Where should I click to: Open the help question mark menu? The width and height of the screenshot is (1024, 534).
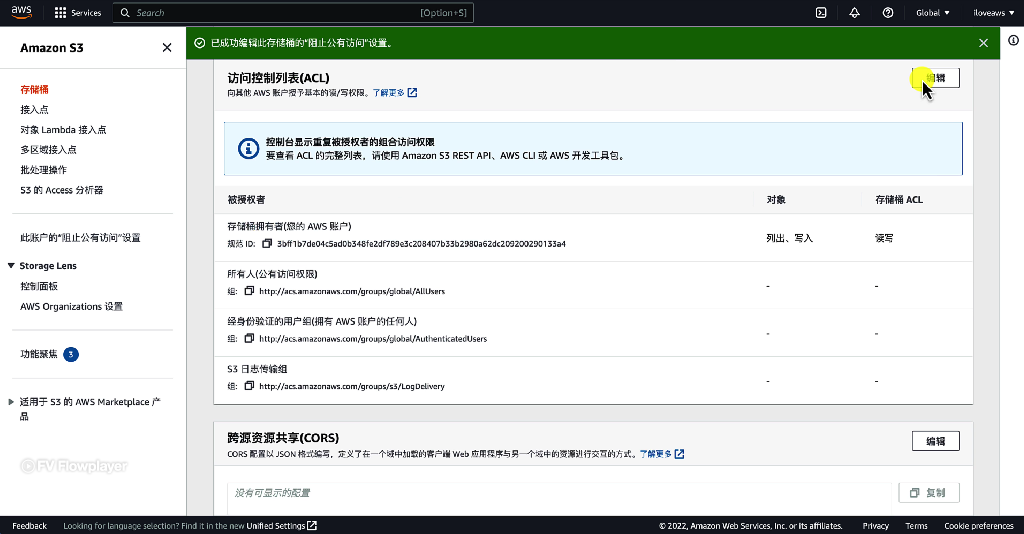(888, 12)
